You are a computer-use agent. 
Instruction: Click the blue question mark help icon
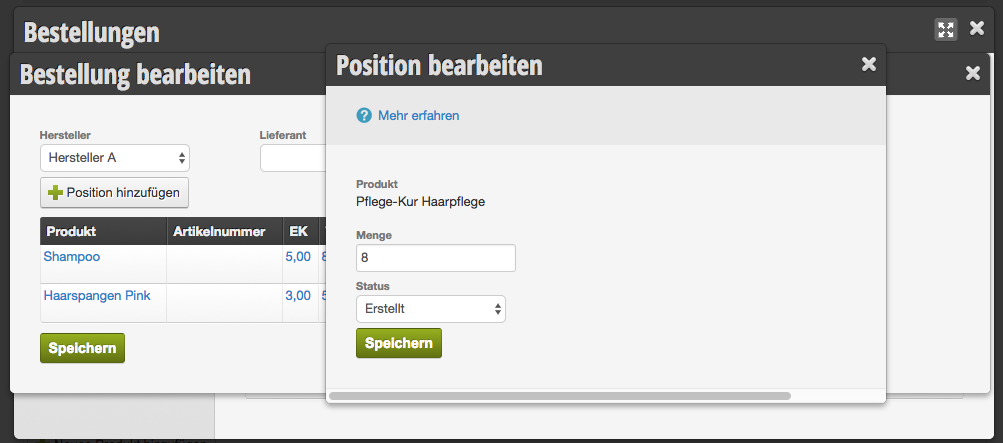pos(364,116)
